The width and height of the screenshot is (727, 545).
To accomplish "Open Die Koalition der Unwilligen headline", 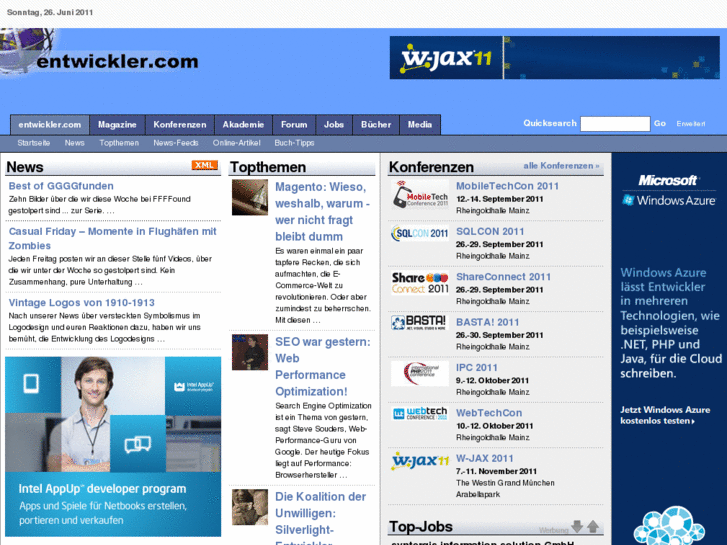I will coord(320,517).
